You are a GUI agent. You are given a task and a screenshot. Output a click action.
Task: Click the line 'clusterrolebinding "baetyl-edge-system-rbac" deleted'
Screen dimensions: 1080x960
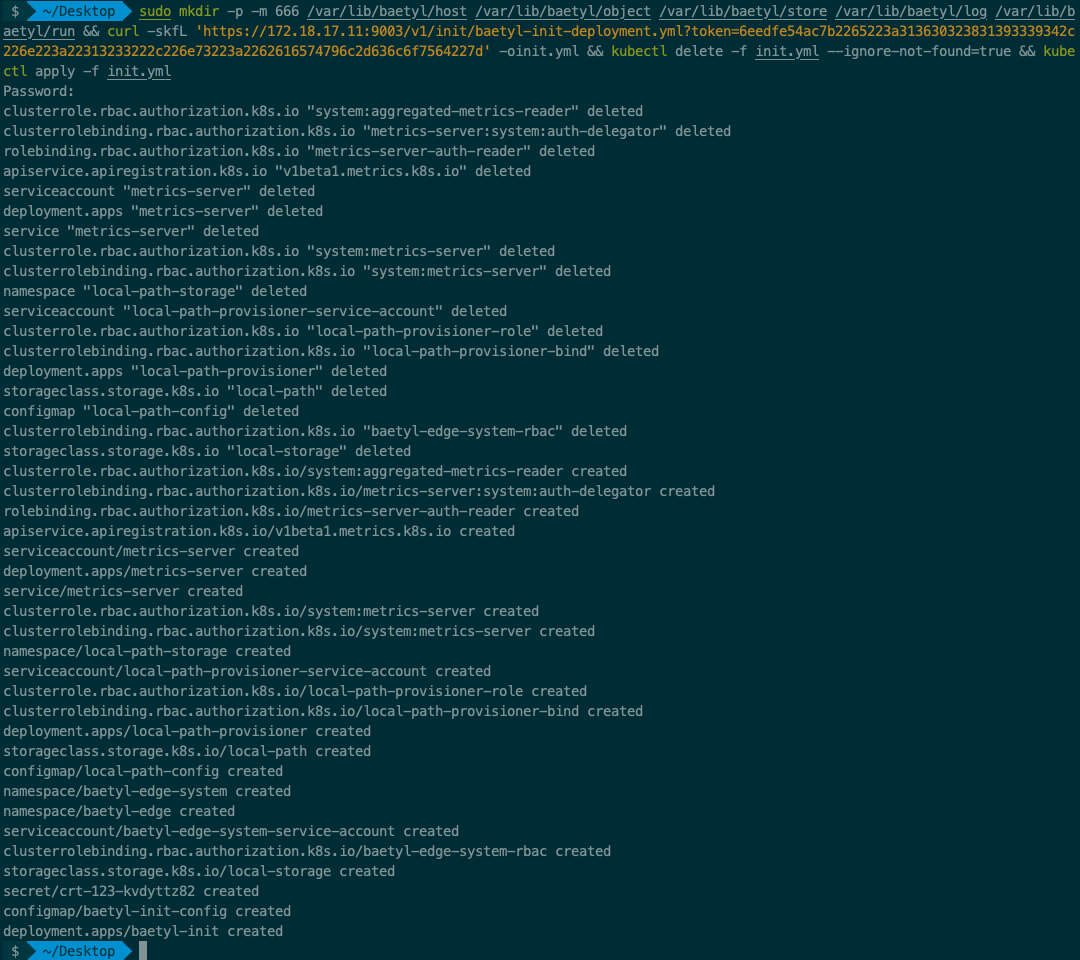click(315, 431)
